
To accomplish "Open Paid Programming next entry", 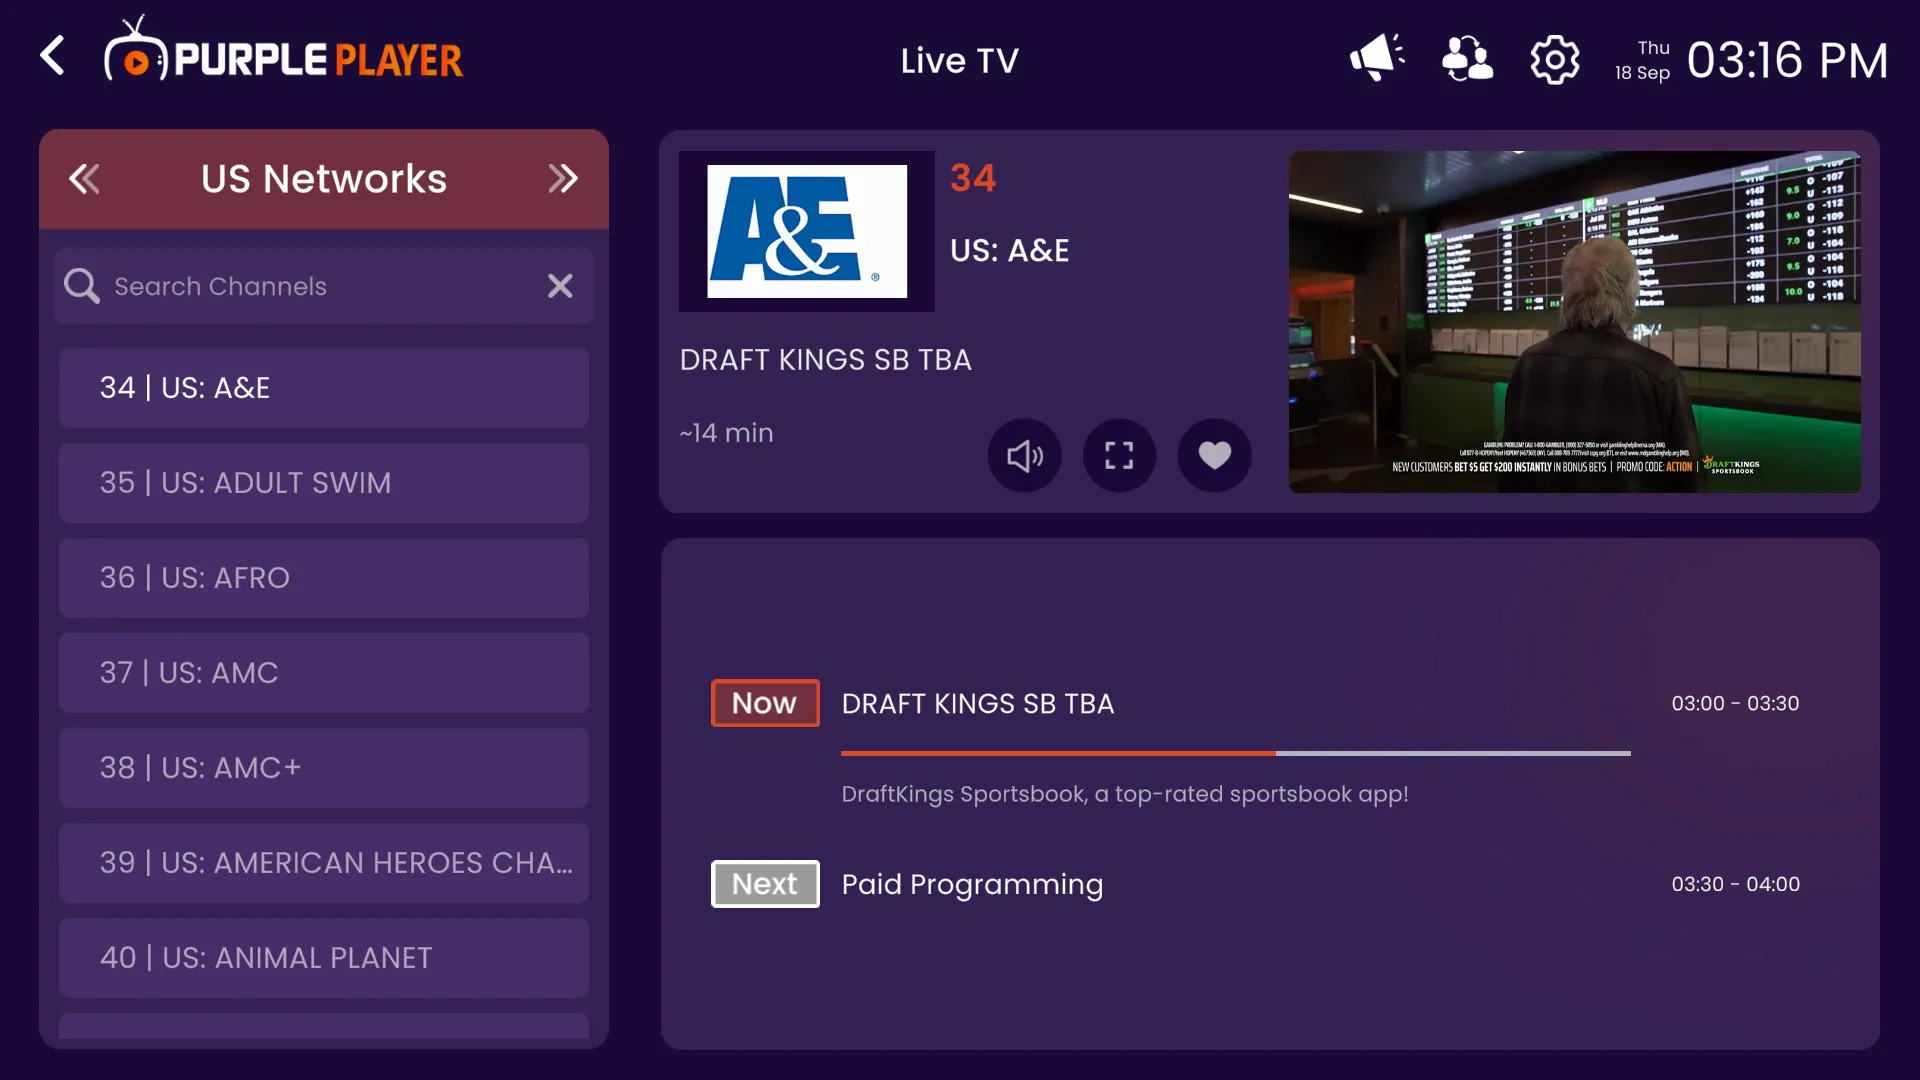I will pos(972,884).
